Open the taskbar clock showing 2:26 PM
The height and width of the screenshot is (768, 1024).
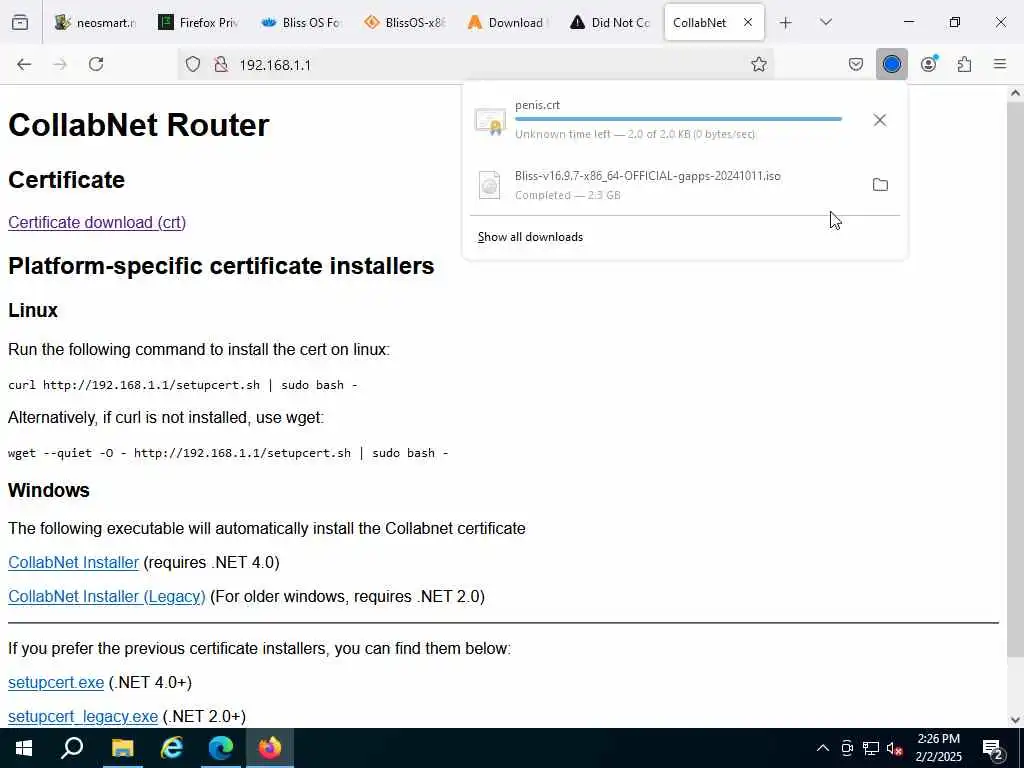(938, 748)
